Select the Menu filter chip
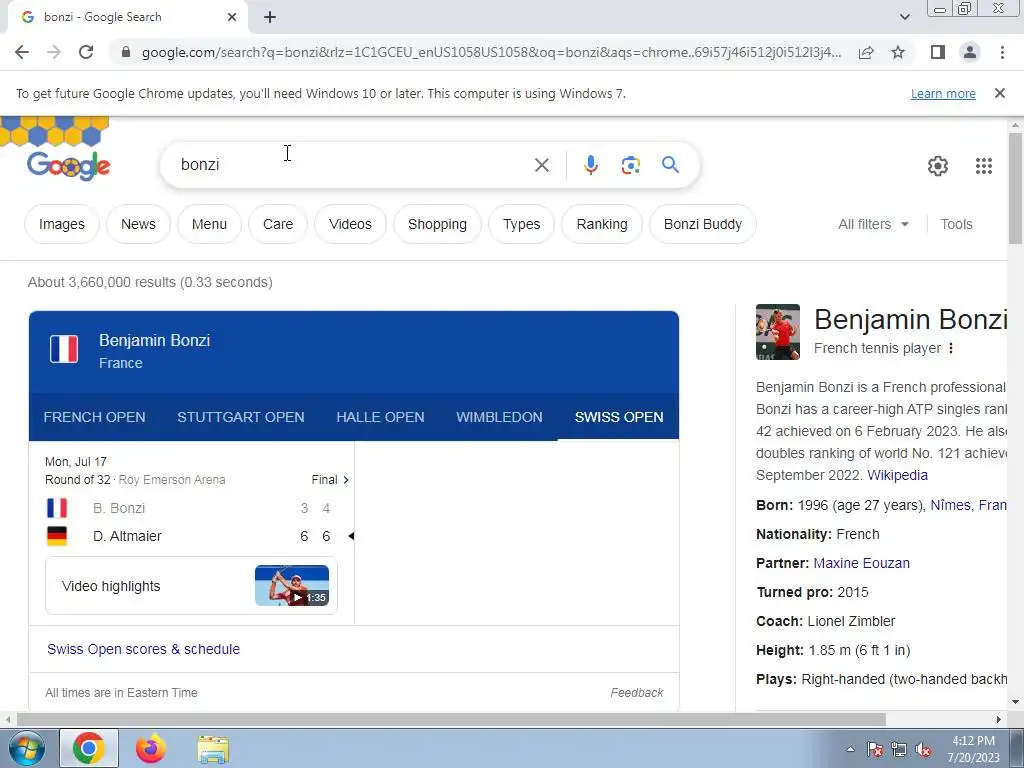Viewport: 1024px width, 768px height. pyautogui.click(x=209, y=224)
